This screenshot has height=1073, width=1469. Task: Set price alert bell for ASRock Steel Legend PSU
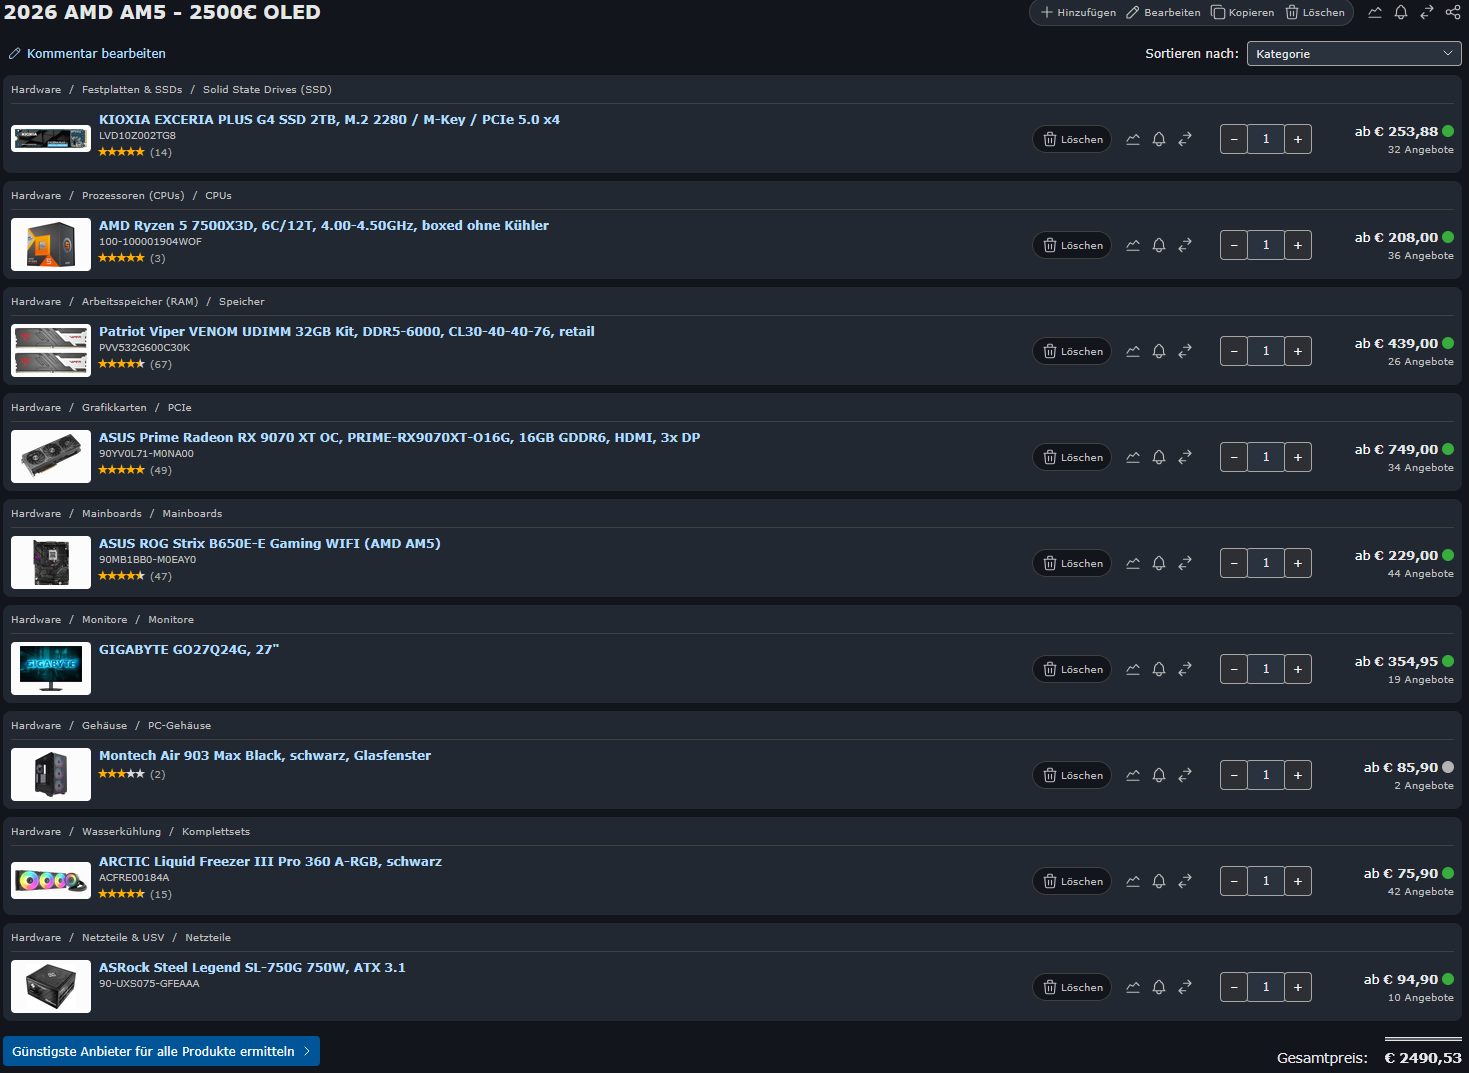1159,987
